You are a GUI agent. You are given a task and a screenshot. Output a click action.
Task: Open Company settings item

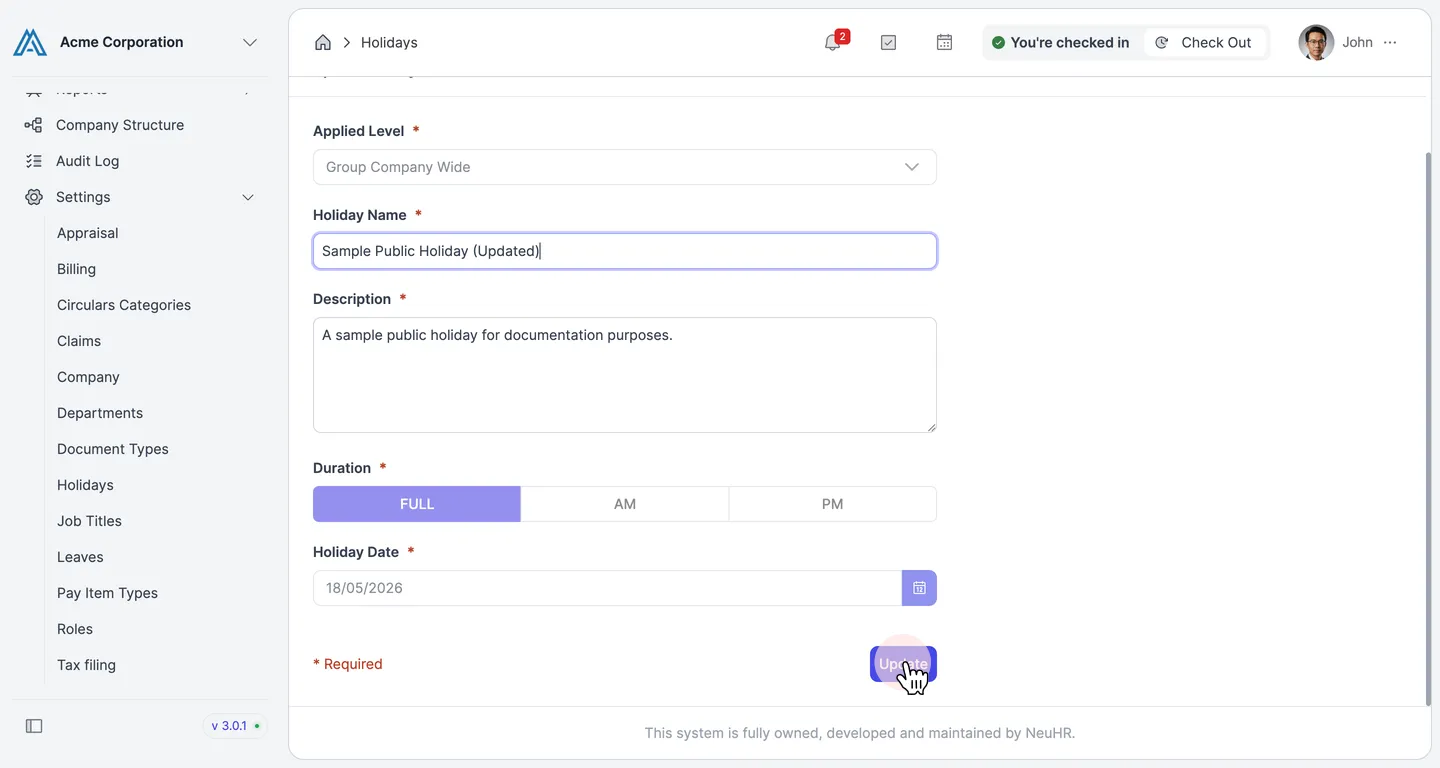pyautogui.click(x=88, y=377)
